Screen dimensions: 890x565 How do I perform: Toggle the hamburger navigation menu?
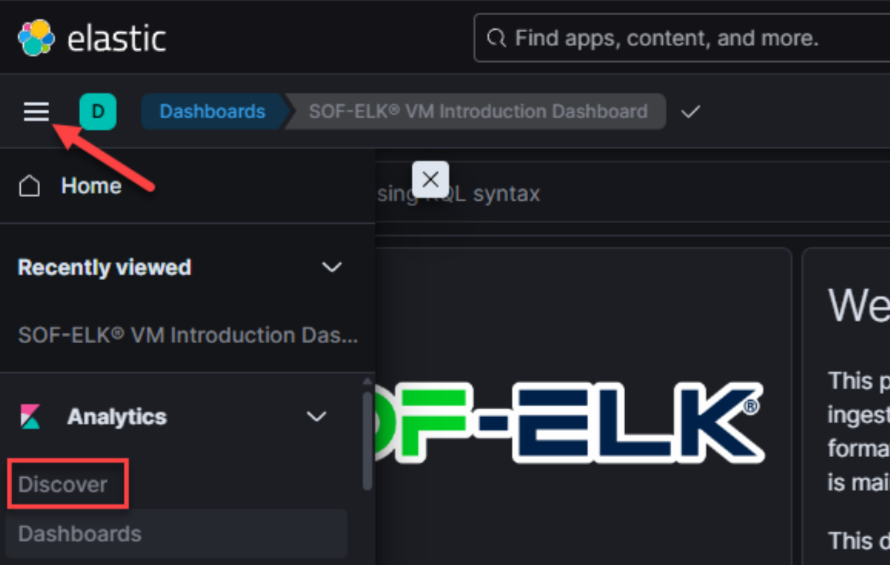click(36, 111)
